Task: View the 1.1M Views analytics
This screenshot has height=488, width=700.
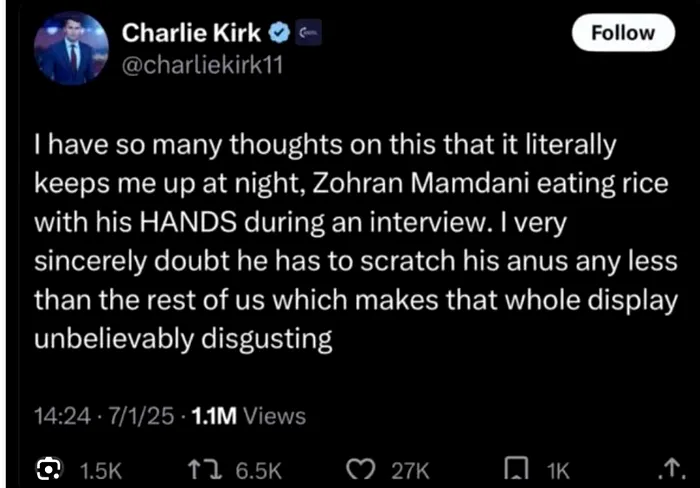Action: coord(240,413)
